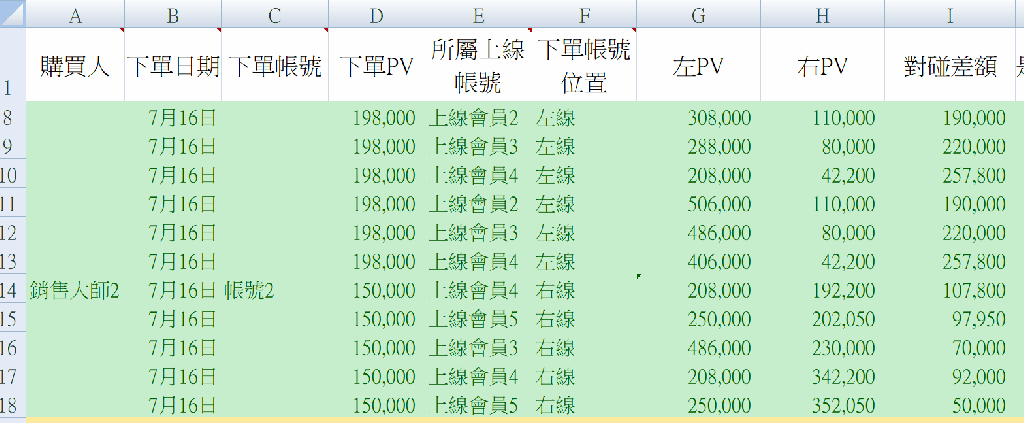Viewport: 1024px width, 423px height.
Task: Click 上線會員5 in row 18
Action: pyautogui.click(x=473, y=405)
